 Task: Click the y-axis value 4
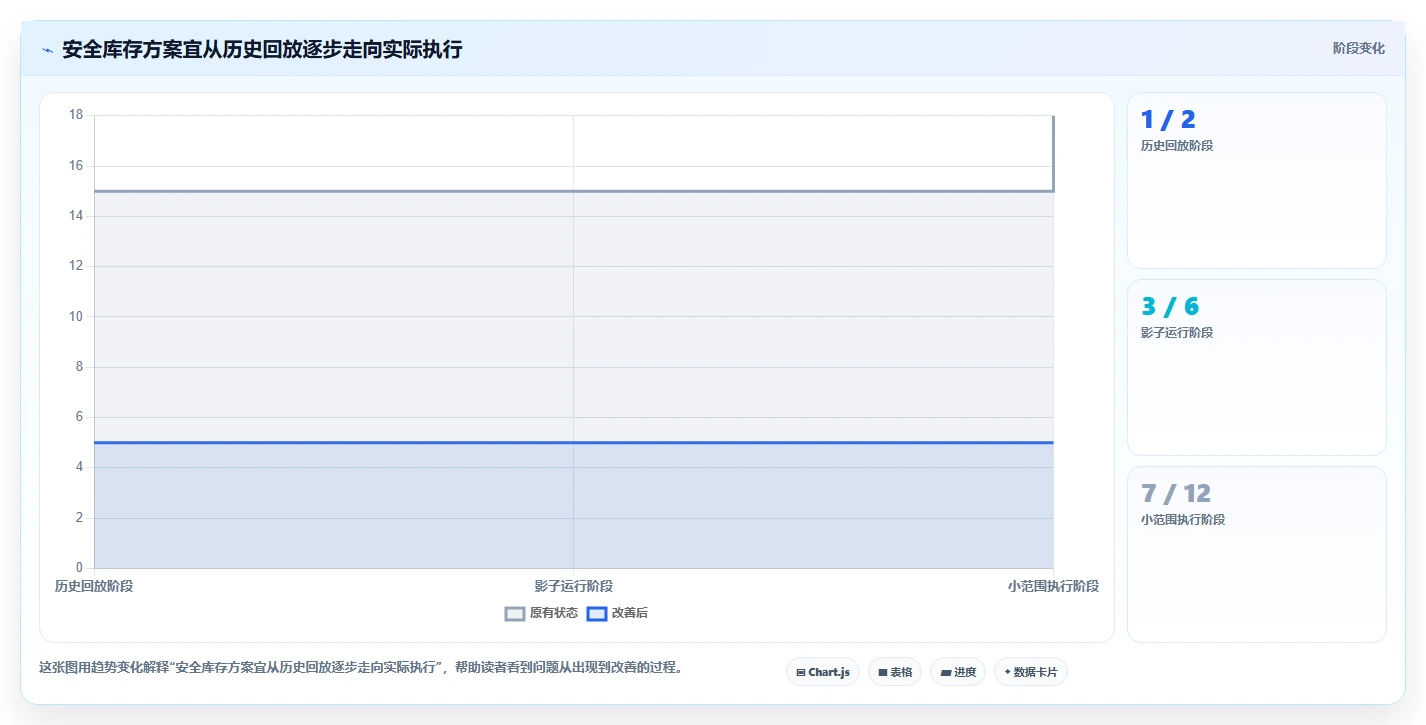[79, 467]
